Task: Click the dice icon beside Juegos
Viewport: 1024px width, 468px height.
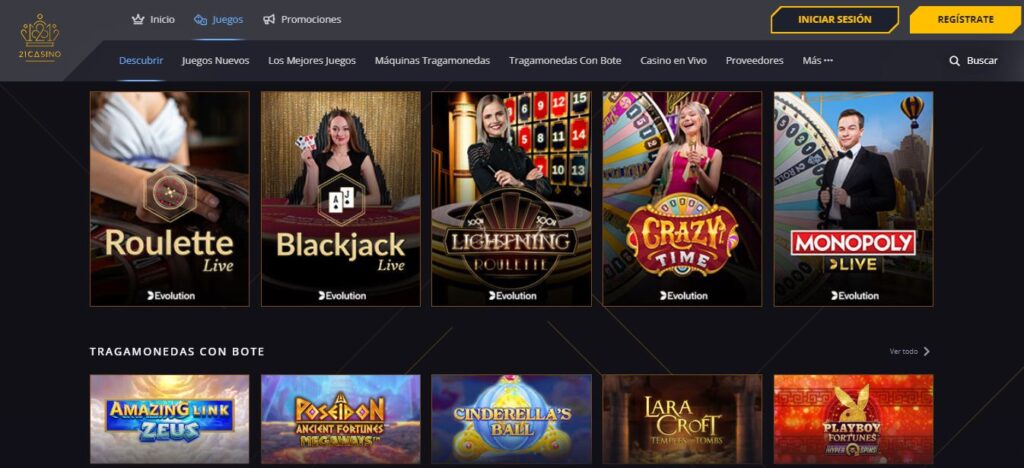Action: (200, 20)
